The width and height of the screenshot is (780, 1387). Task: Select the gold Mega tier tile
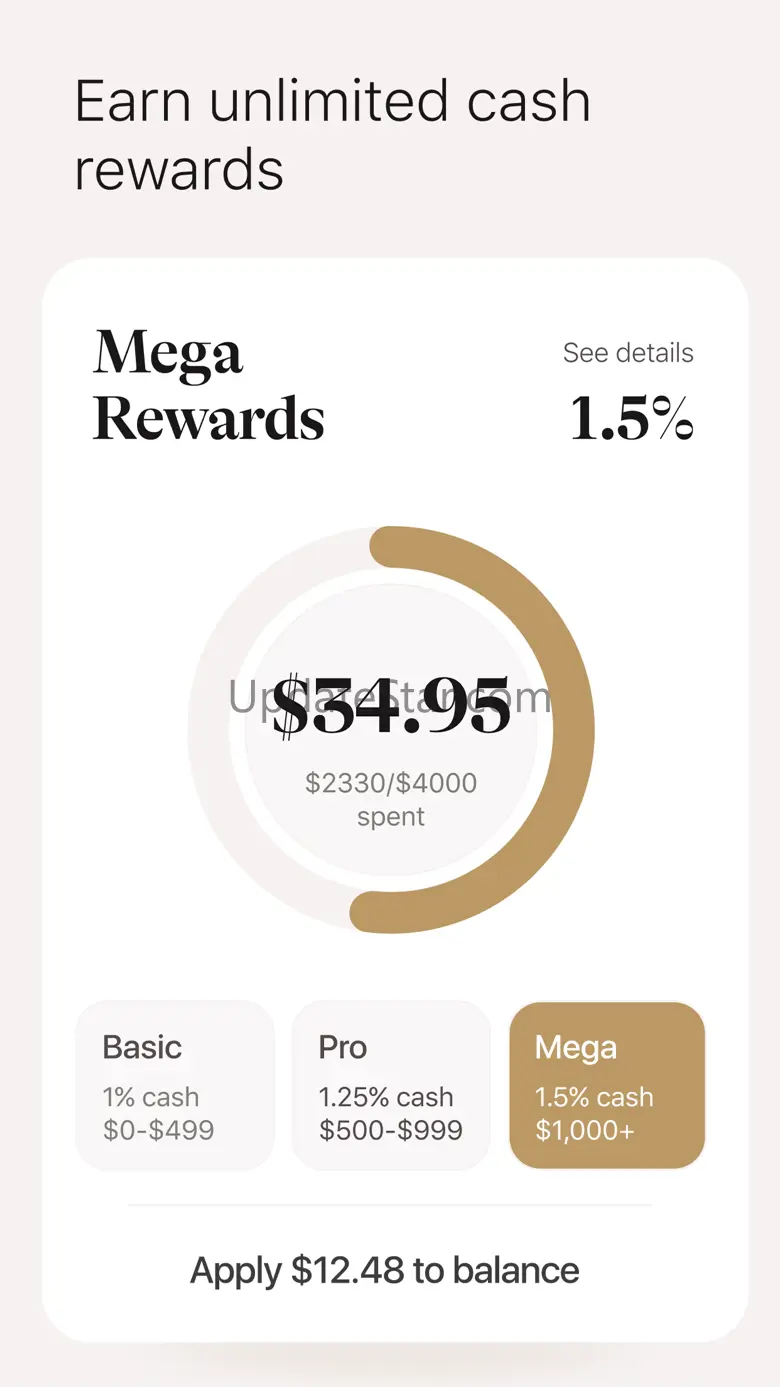click(607, 1085)
